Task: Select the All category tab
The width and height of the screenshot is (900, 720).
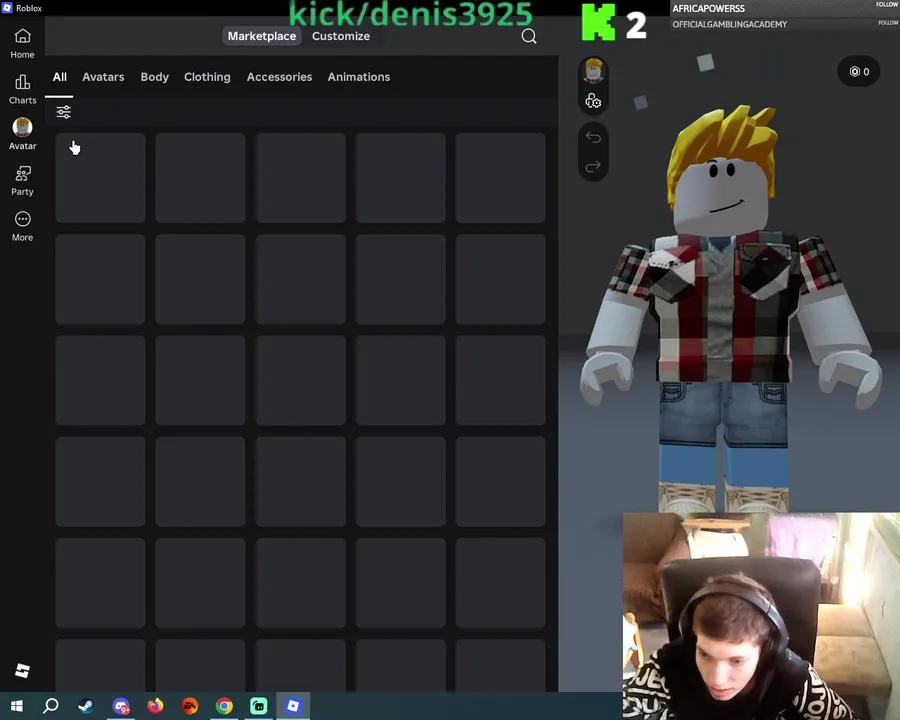Action: pyautogui.click(x=60, y=77)
